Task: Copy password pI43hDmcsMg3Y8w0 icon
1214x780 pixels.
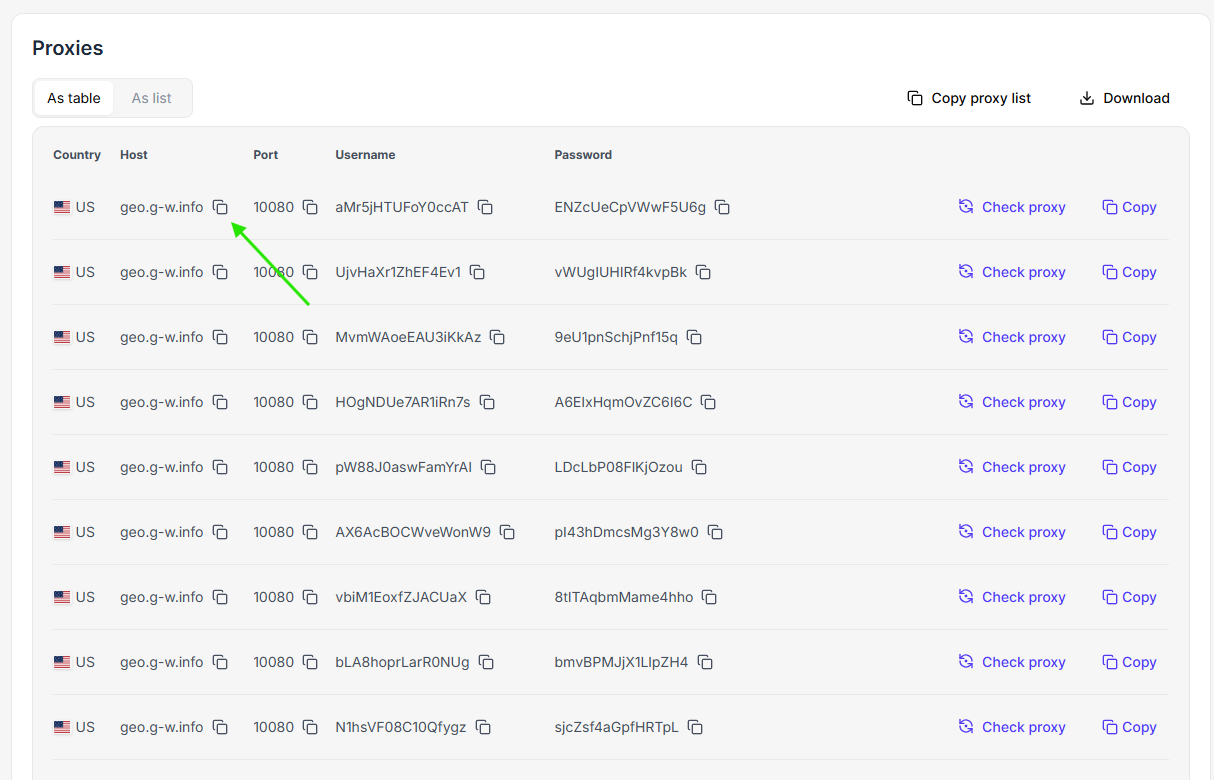Action: tap(715, 532)
